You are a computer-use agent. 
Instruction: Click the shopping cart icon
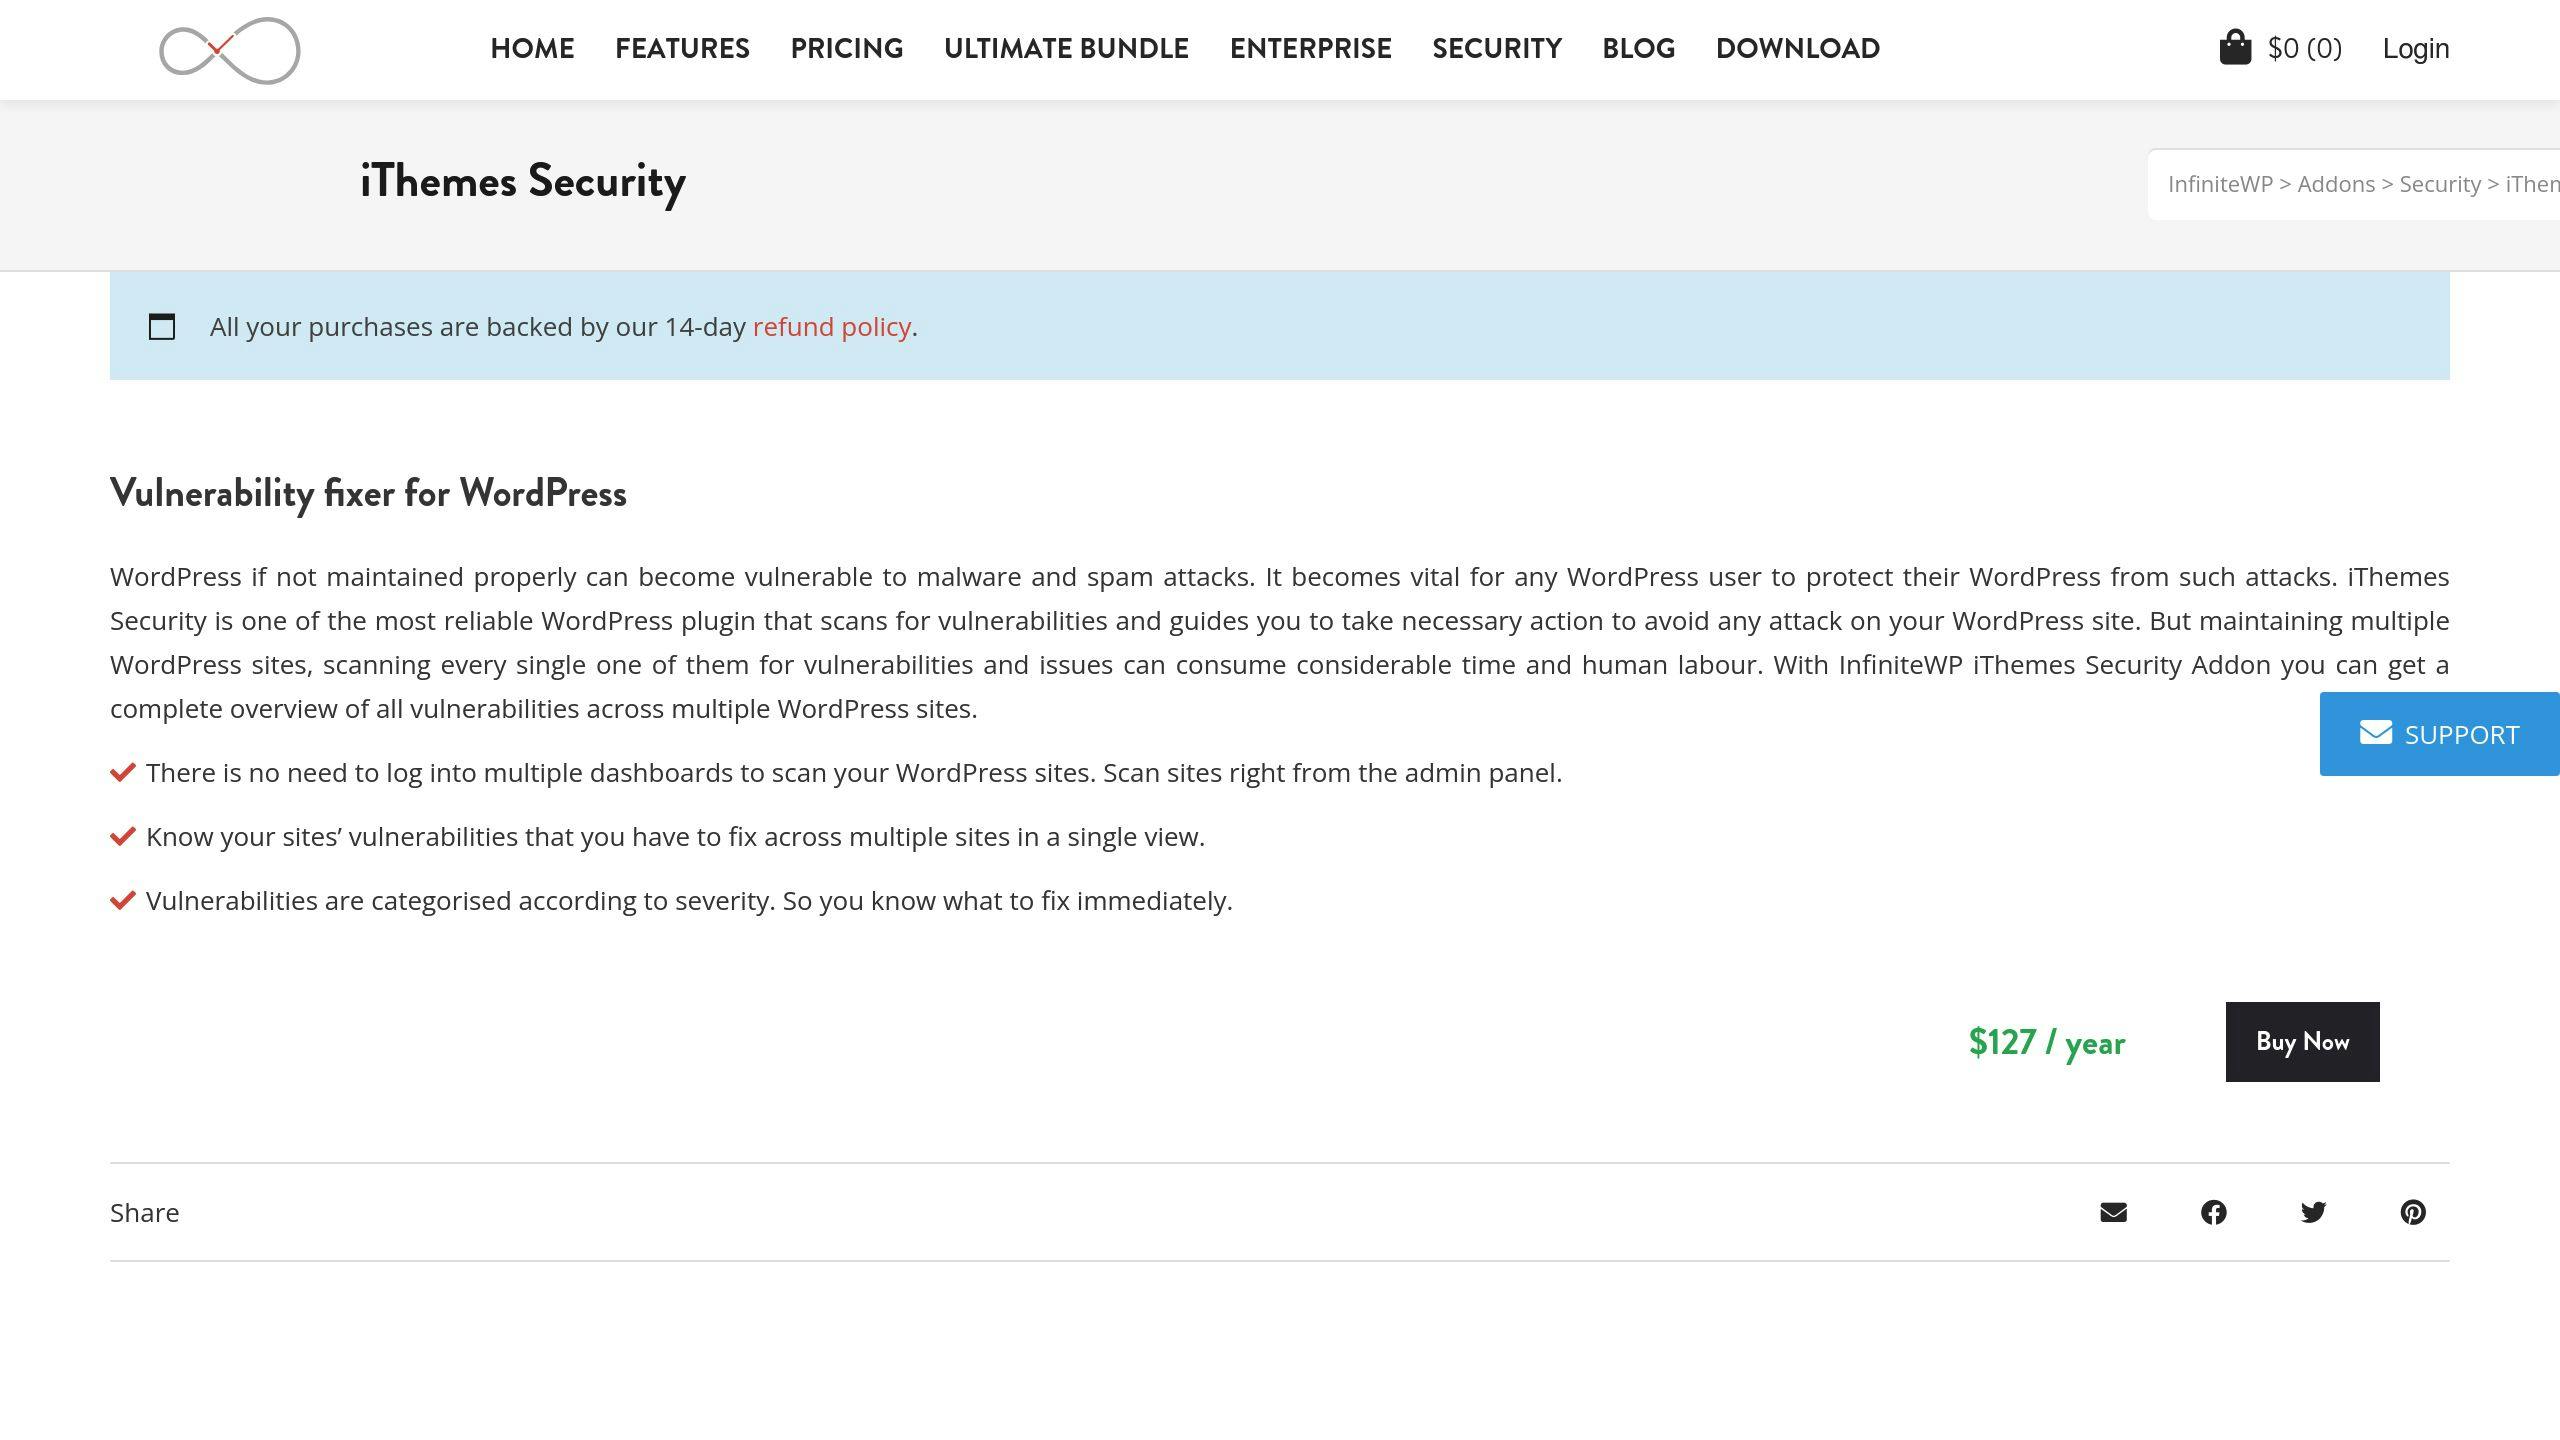coord(2235,47)
